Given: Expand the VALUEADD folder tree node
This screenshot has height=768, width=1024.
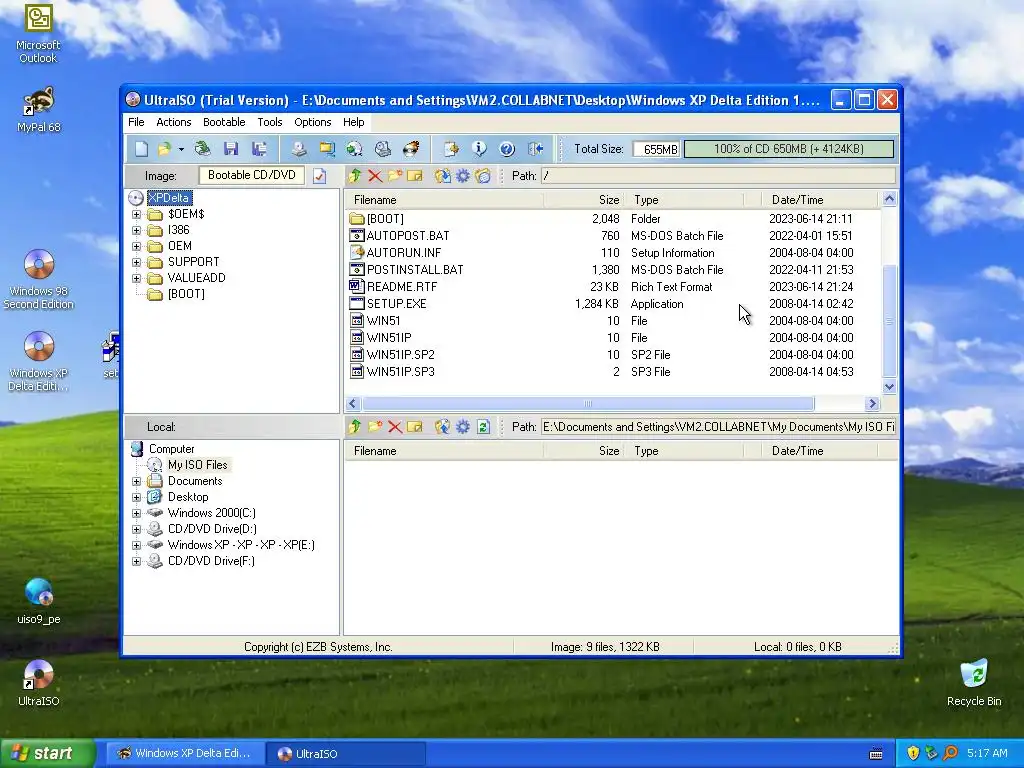Looking at the screenshot, I should pos(136,278).
